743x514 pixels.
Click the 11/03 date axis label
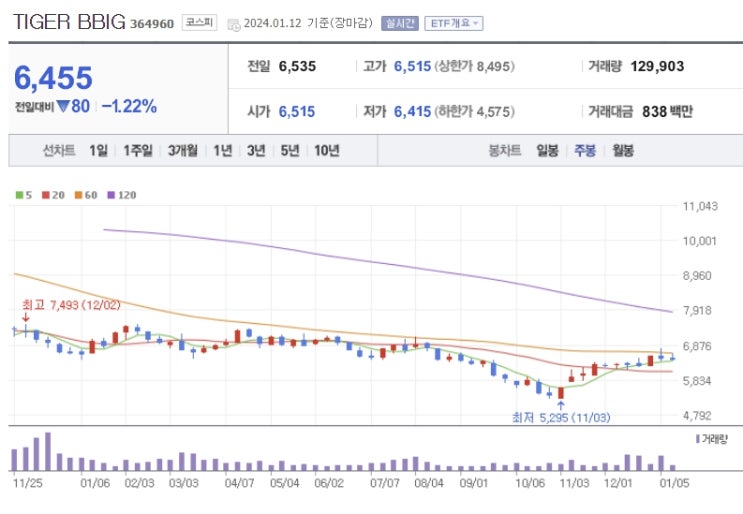click(575, 483)
